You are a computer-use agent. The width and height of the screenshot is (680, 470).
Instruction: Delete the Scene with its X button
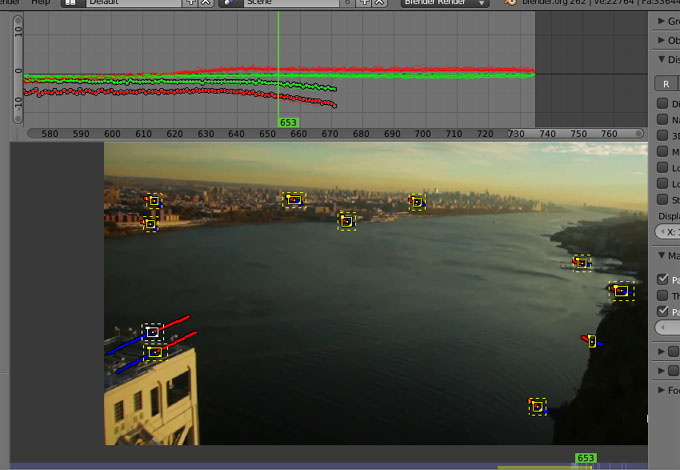[x=379, y=3]
